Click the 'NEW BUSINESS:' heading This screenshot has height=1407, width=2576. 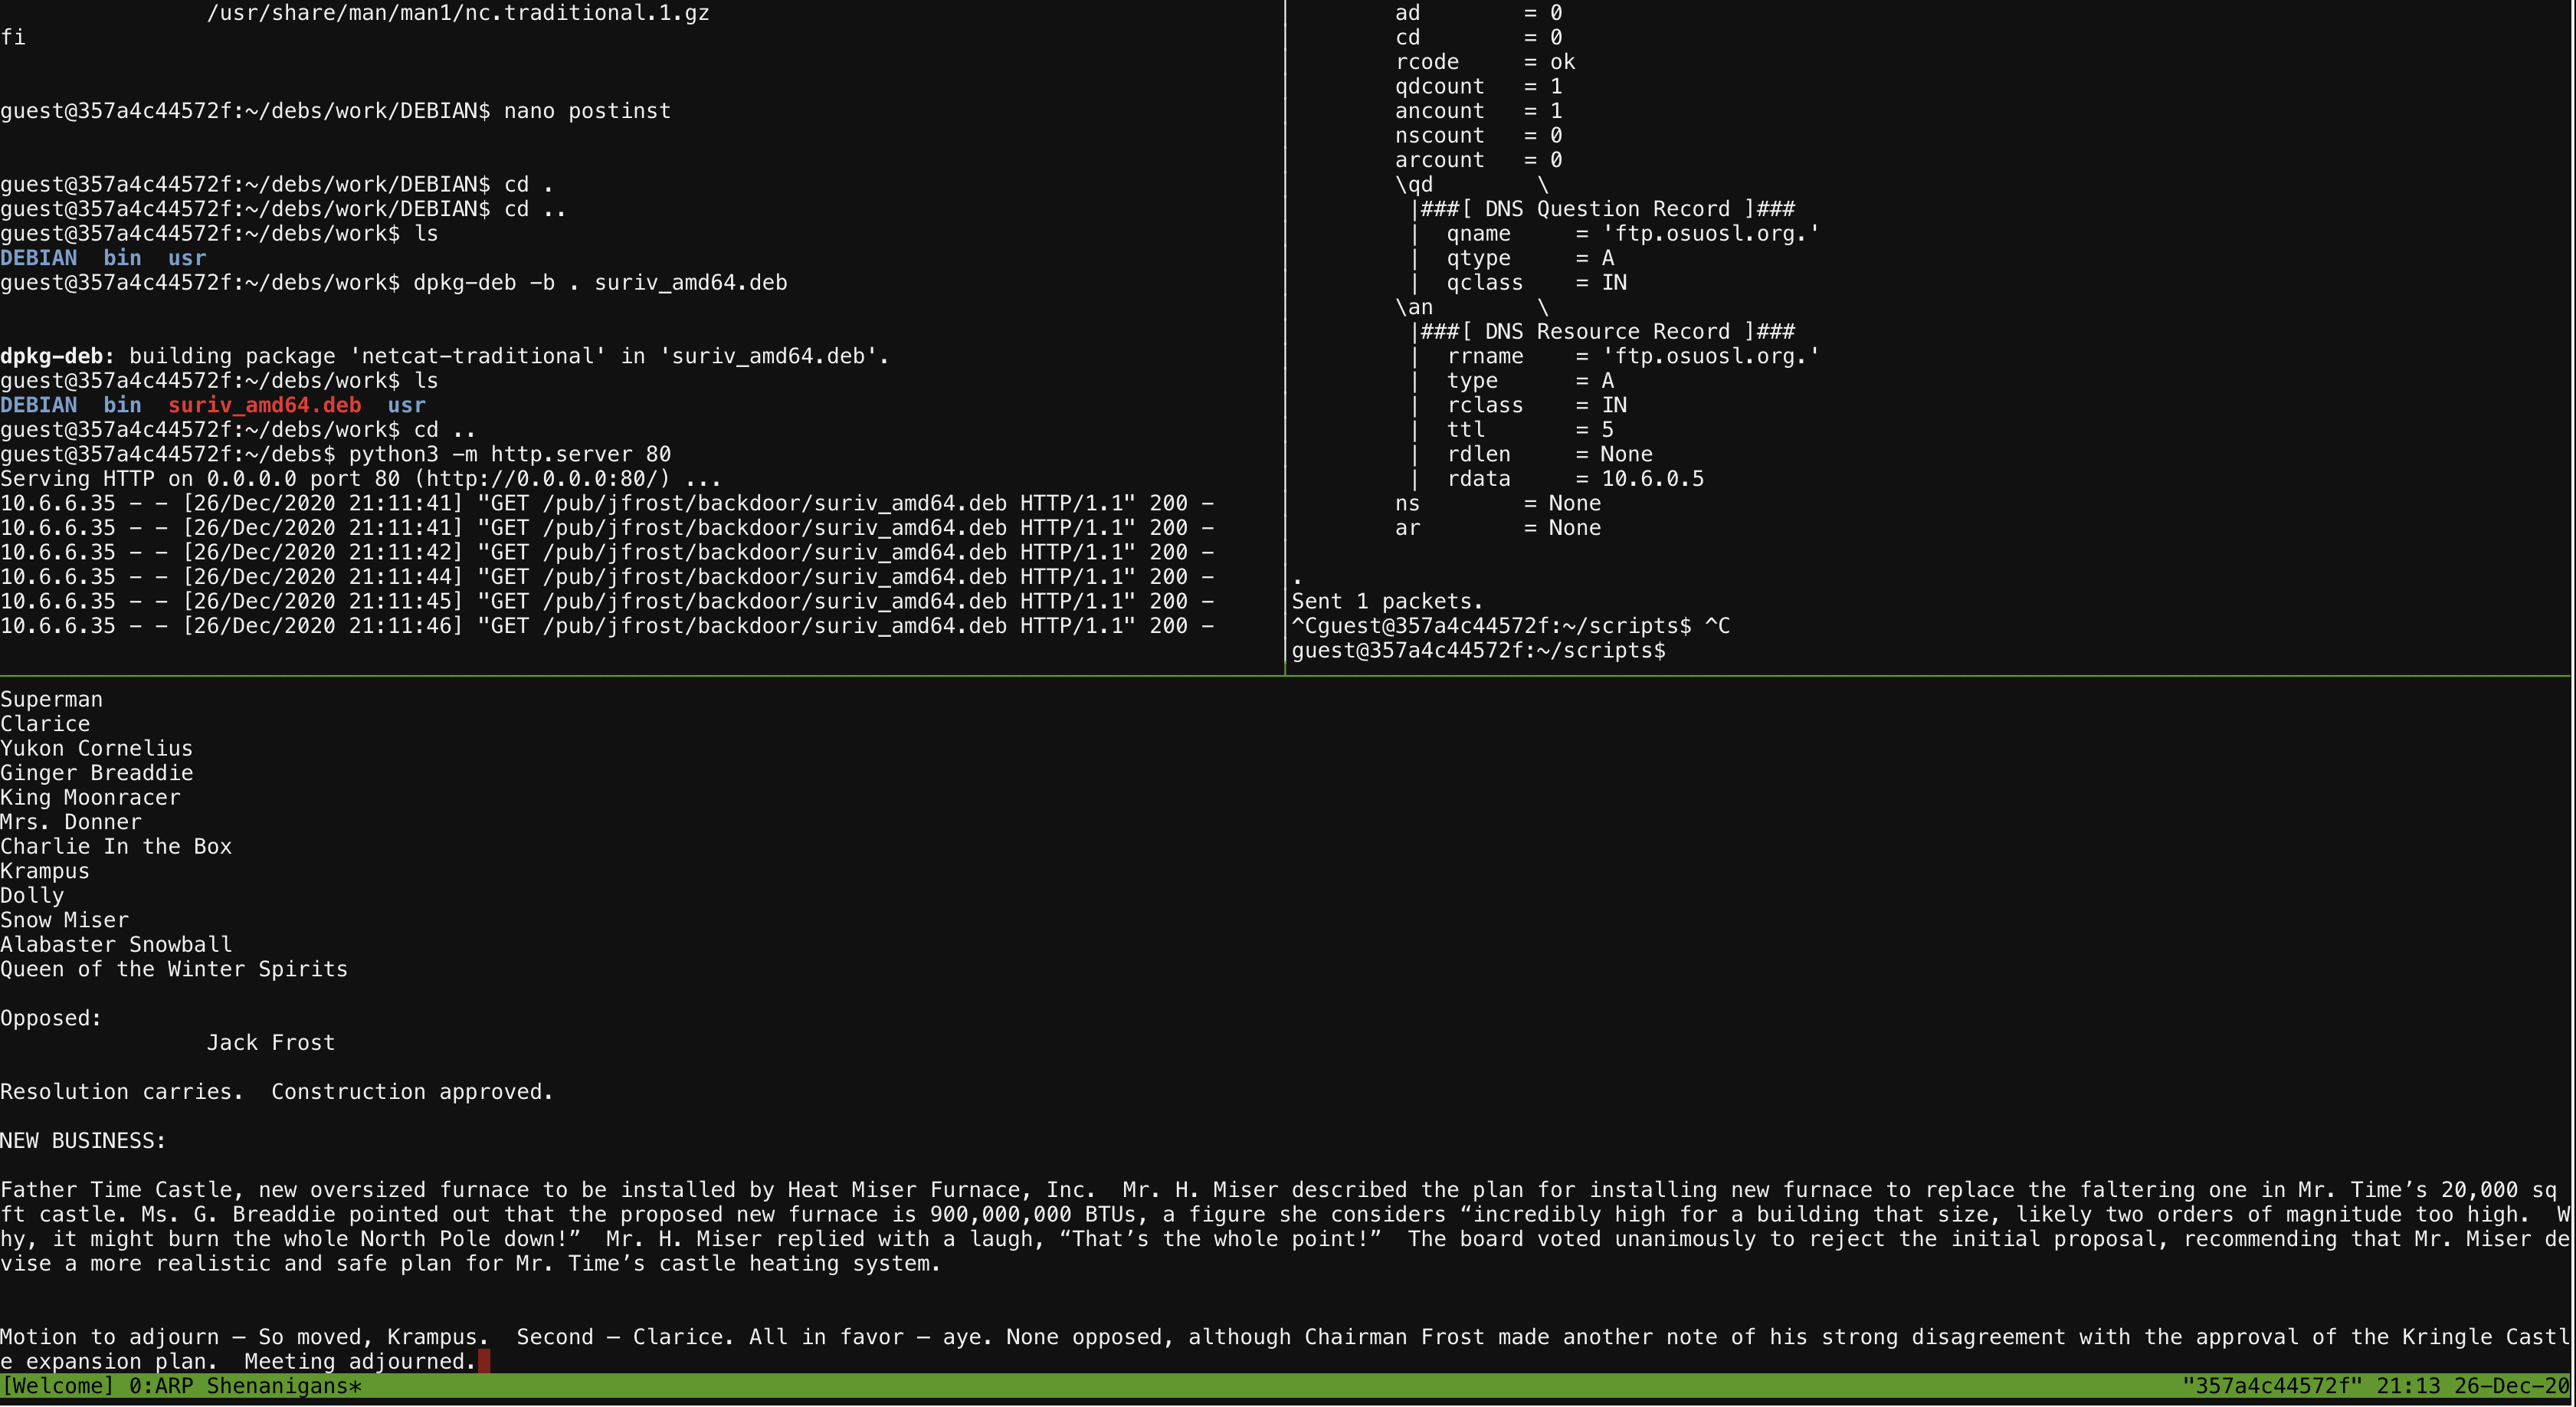tap(83, 1140)
